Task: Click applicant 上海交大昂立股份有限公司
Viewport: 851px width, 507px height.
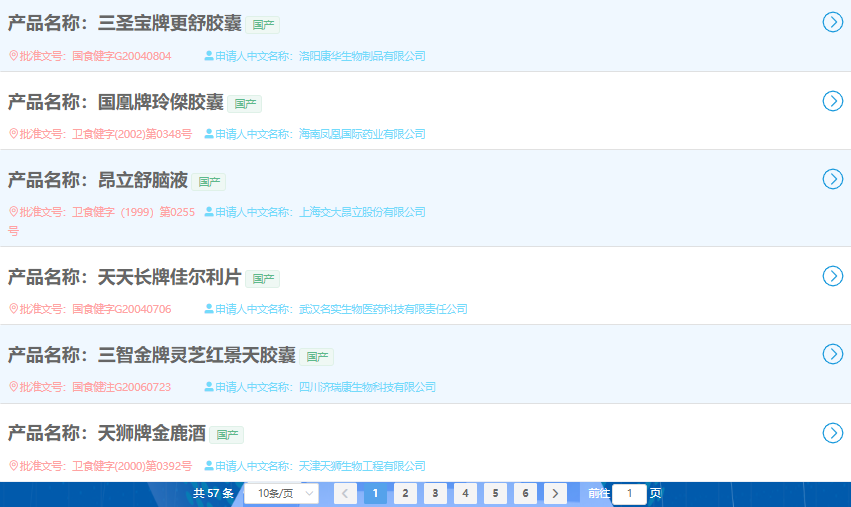Action: 362,212
